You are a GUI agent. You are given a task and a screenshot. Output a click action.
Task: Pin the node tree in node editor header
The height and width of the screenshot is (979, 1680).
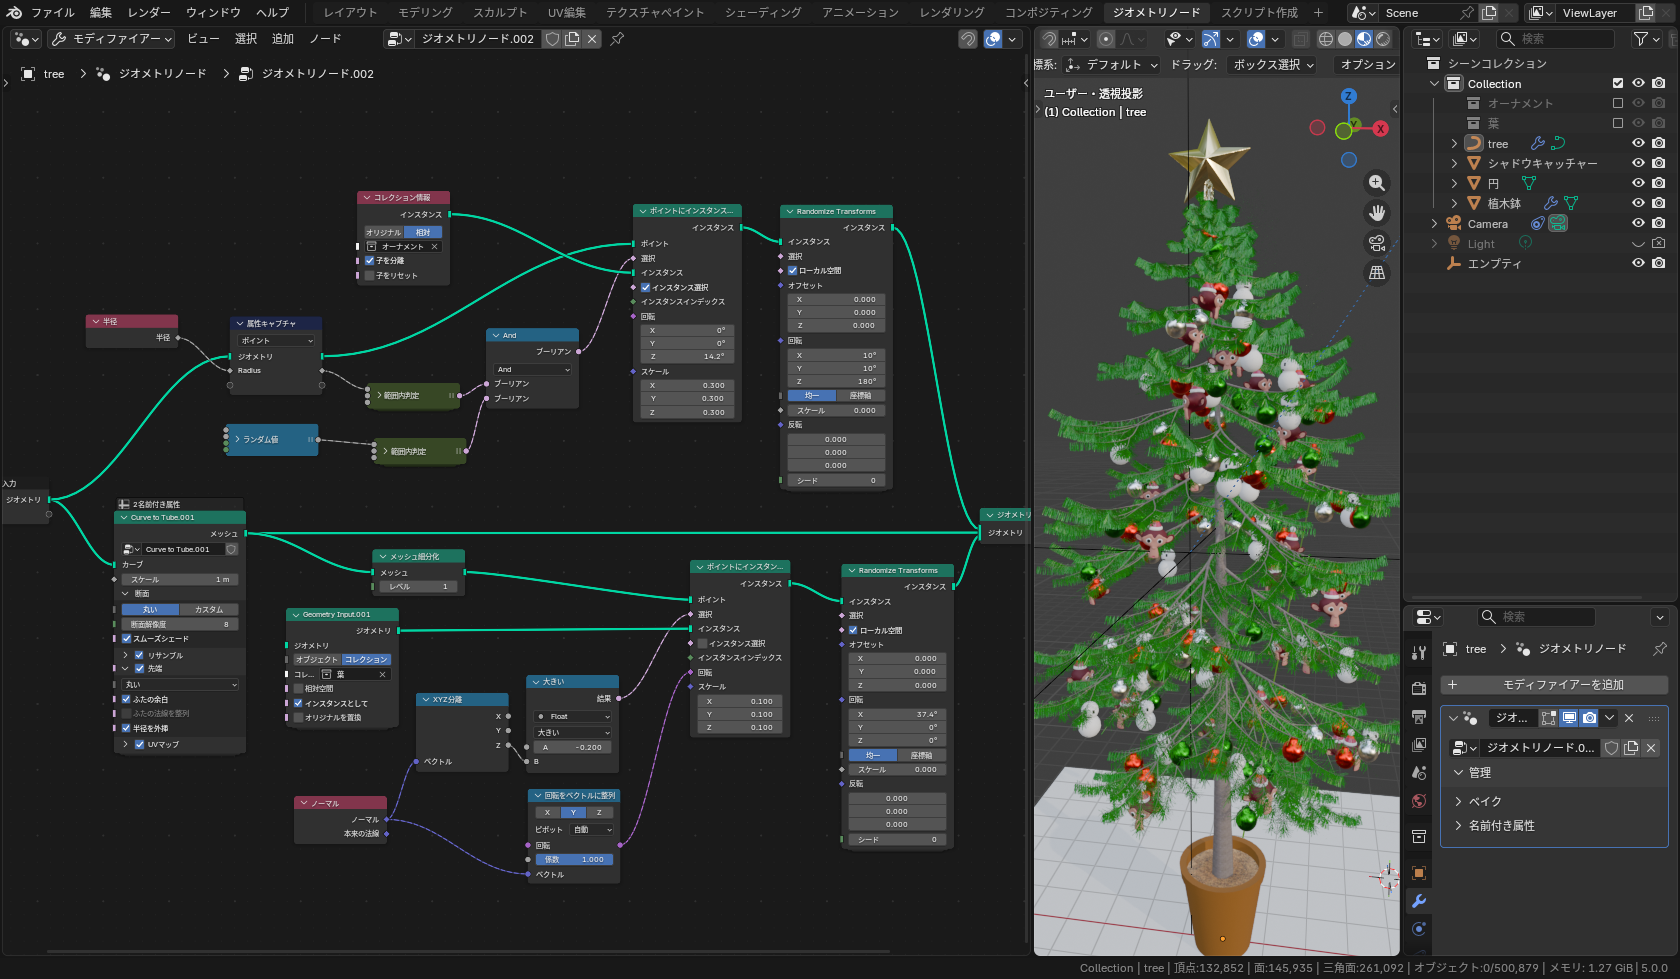pyautogui.click(x=617, y=39)
